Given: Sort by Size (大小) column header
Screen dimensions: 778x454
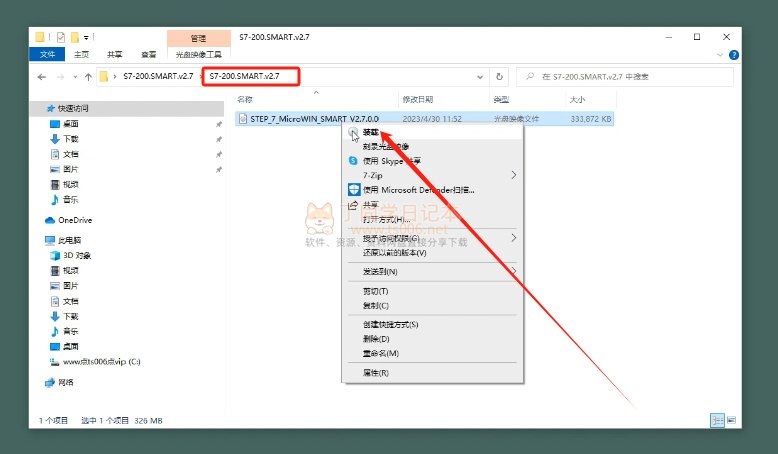Looking at the screenshot, I should 577,100.
